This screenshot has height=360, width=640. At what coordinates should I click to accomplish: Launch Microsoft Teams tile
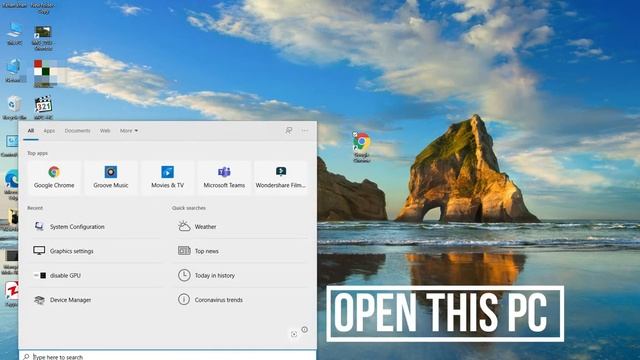224,178
